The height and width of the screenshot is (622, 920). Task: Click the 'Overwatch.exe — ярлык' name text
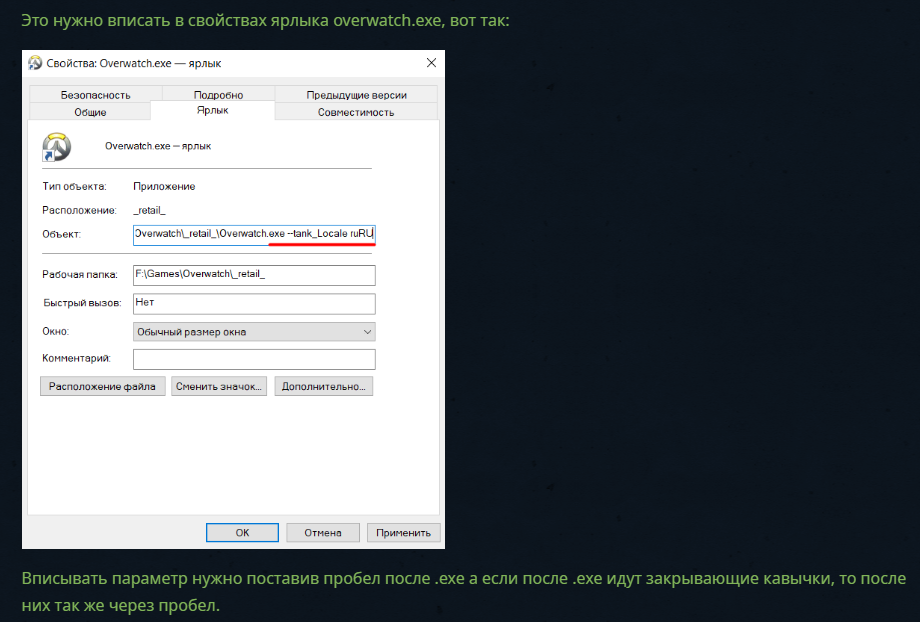pyautogui.click(x=158, y=146)
